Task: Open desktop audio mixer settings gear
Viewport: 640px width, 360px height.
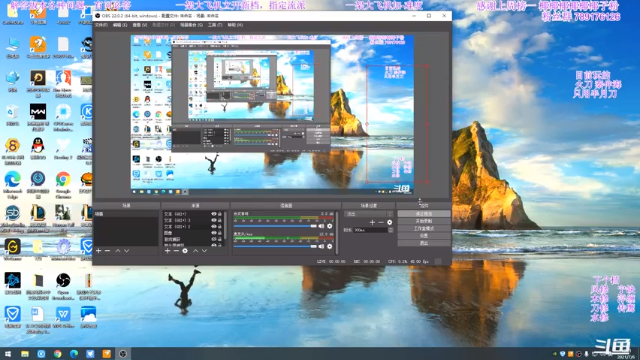Action: pyautogui.click(x=330, y=226)
